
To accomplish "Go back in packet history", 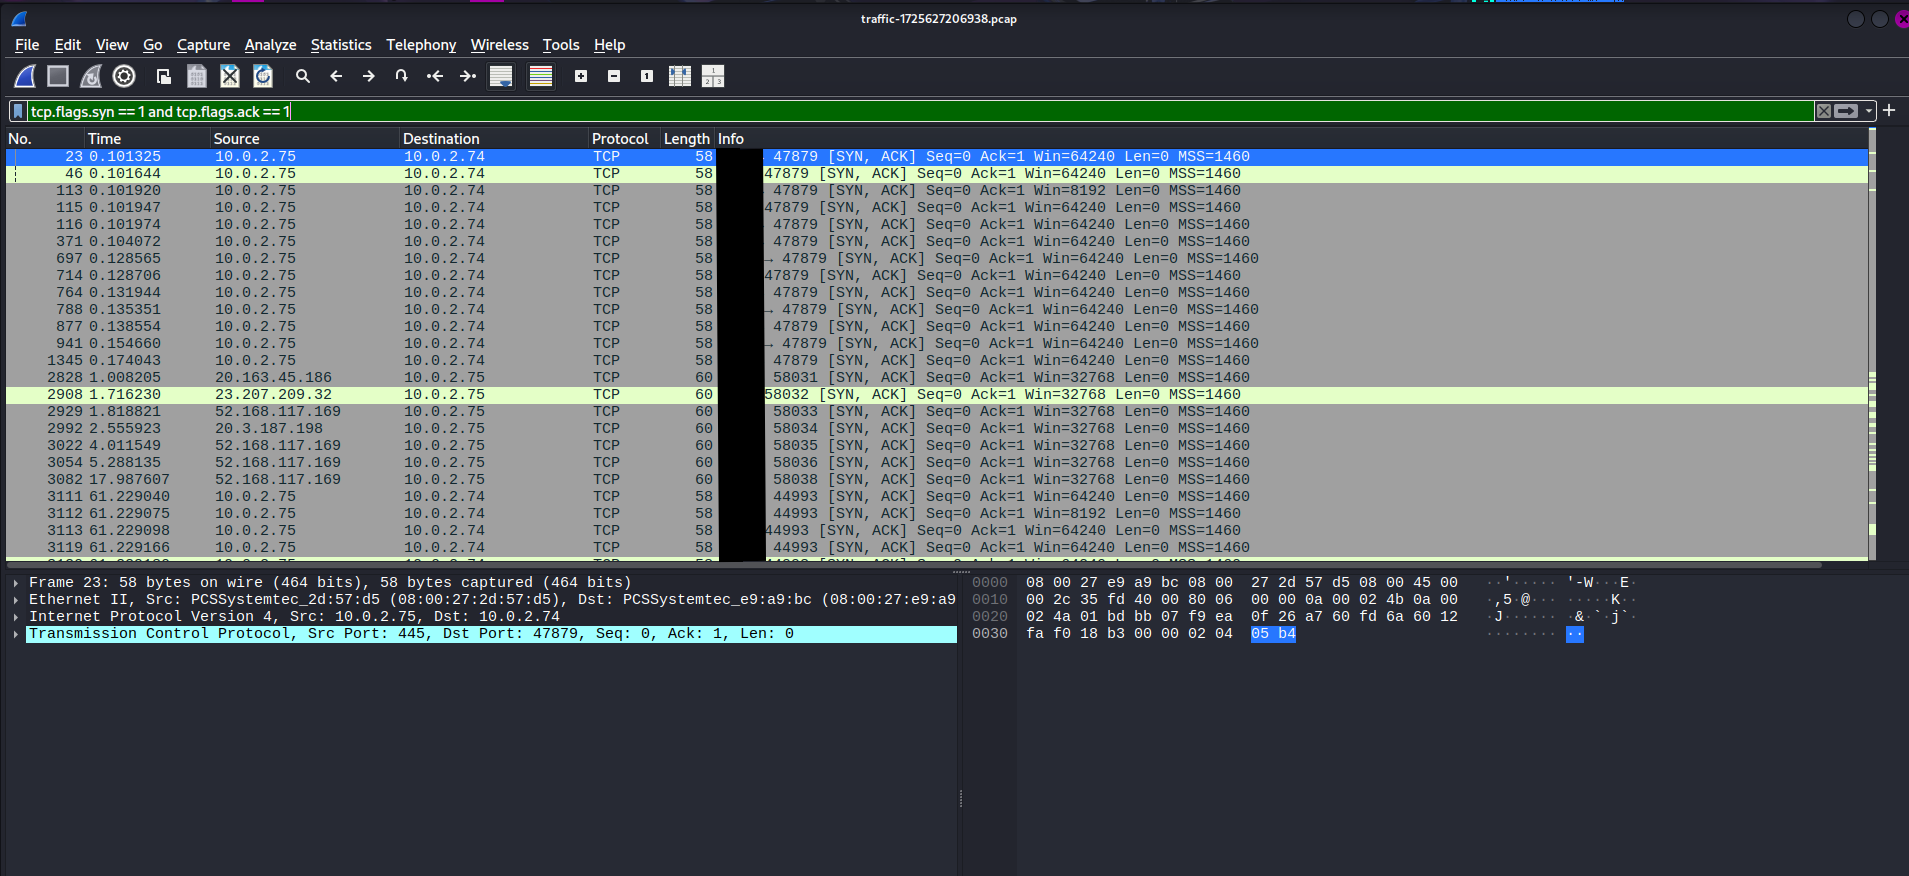I will coord(336,76).
